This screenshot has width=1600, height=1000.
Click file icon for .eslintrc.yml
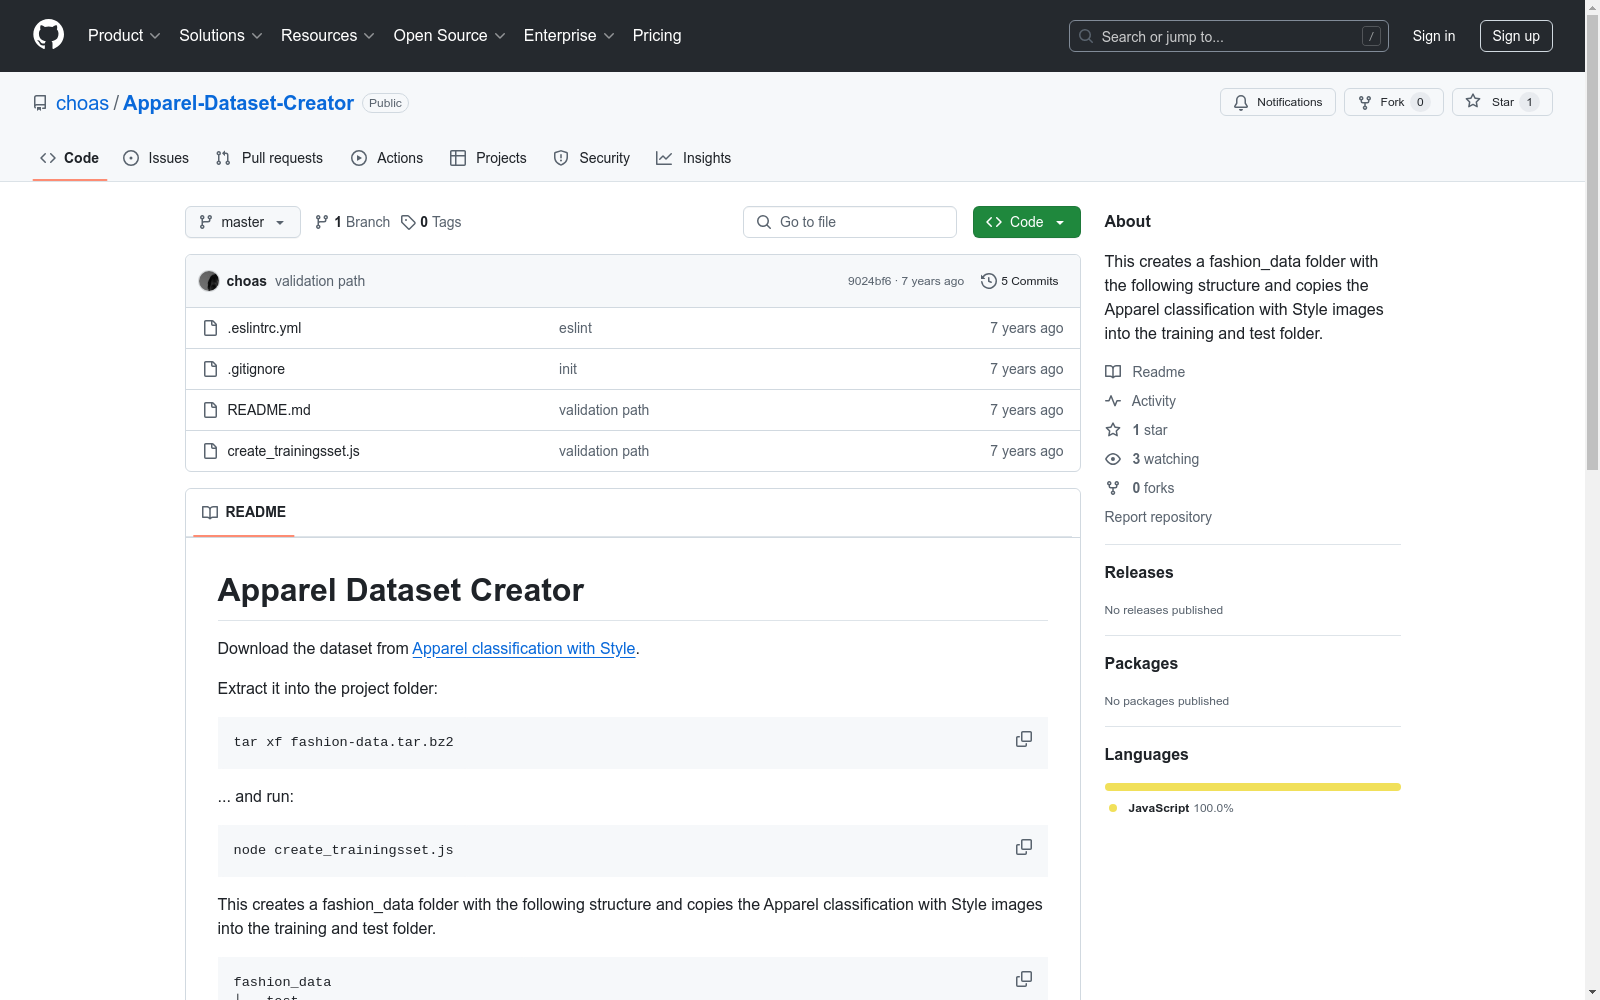(x=210, y=328)
